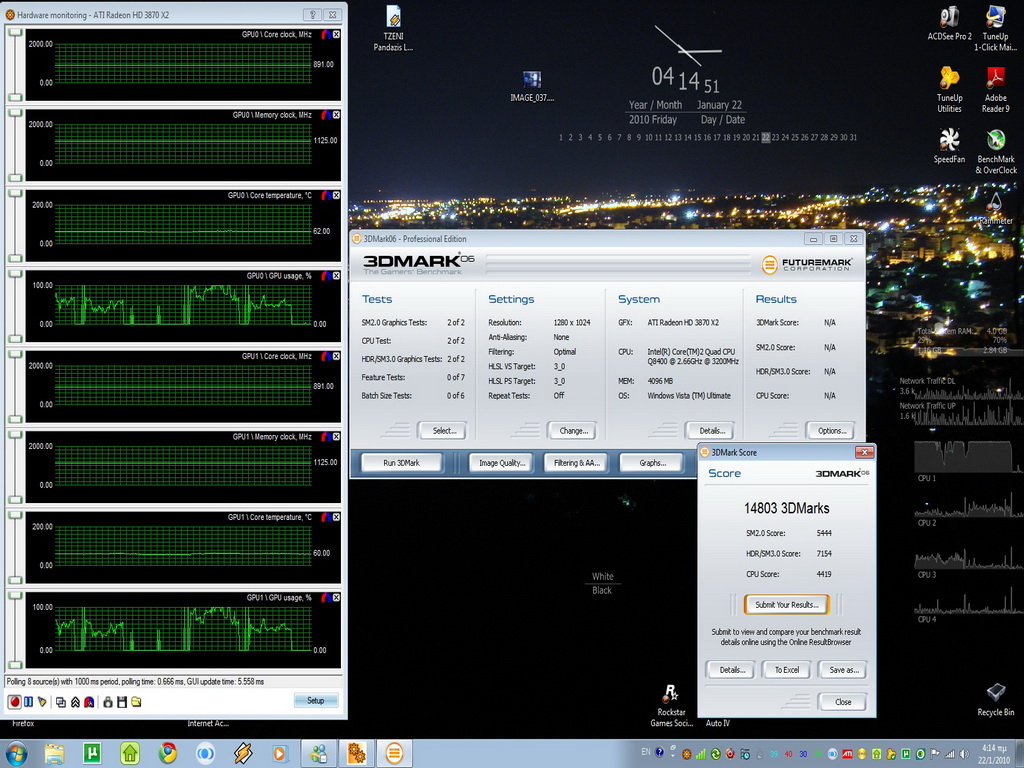Image resolution: width=1024 pixels, height=768 pixels.
Task: Click the red-blue icon on GPU0 Memory clock graph
Action: [x=326, y=114]
